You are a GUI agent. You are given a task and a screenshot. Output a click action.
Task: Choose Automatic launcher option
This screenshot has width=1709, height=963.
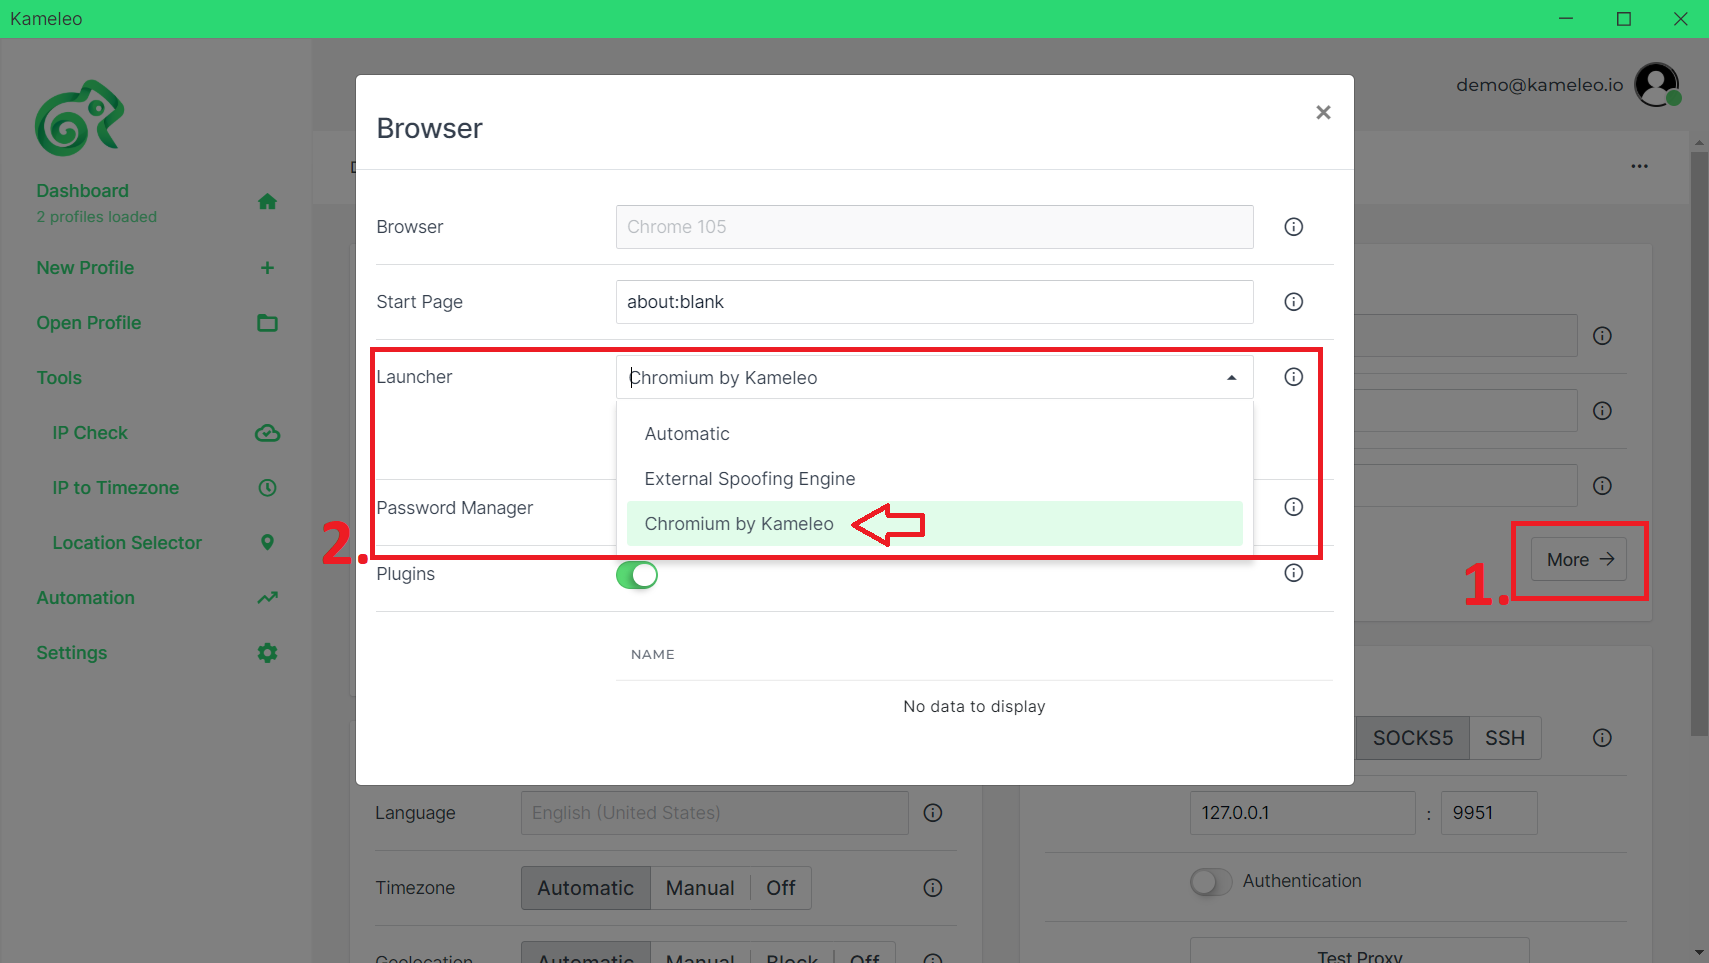935,434
